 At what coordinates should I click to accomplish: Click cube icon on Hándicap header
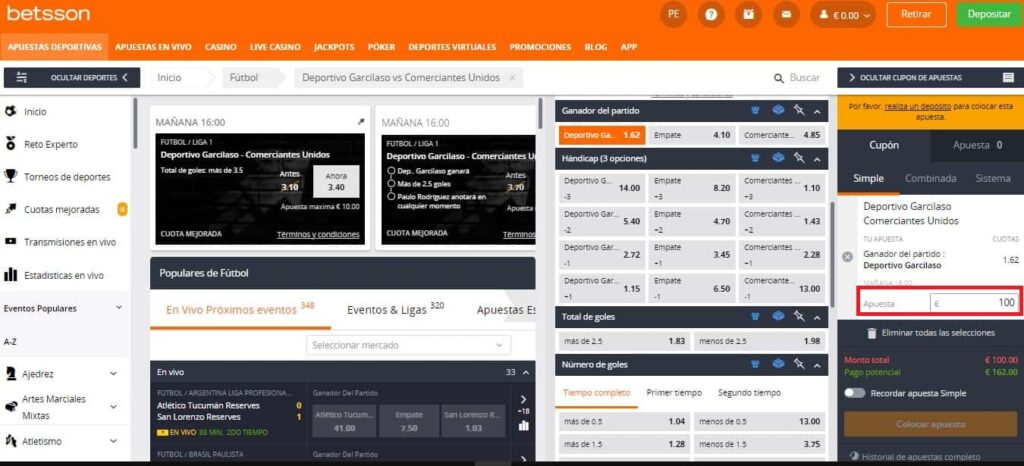(x=778, y=158)
